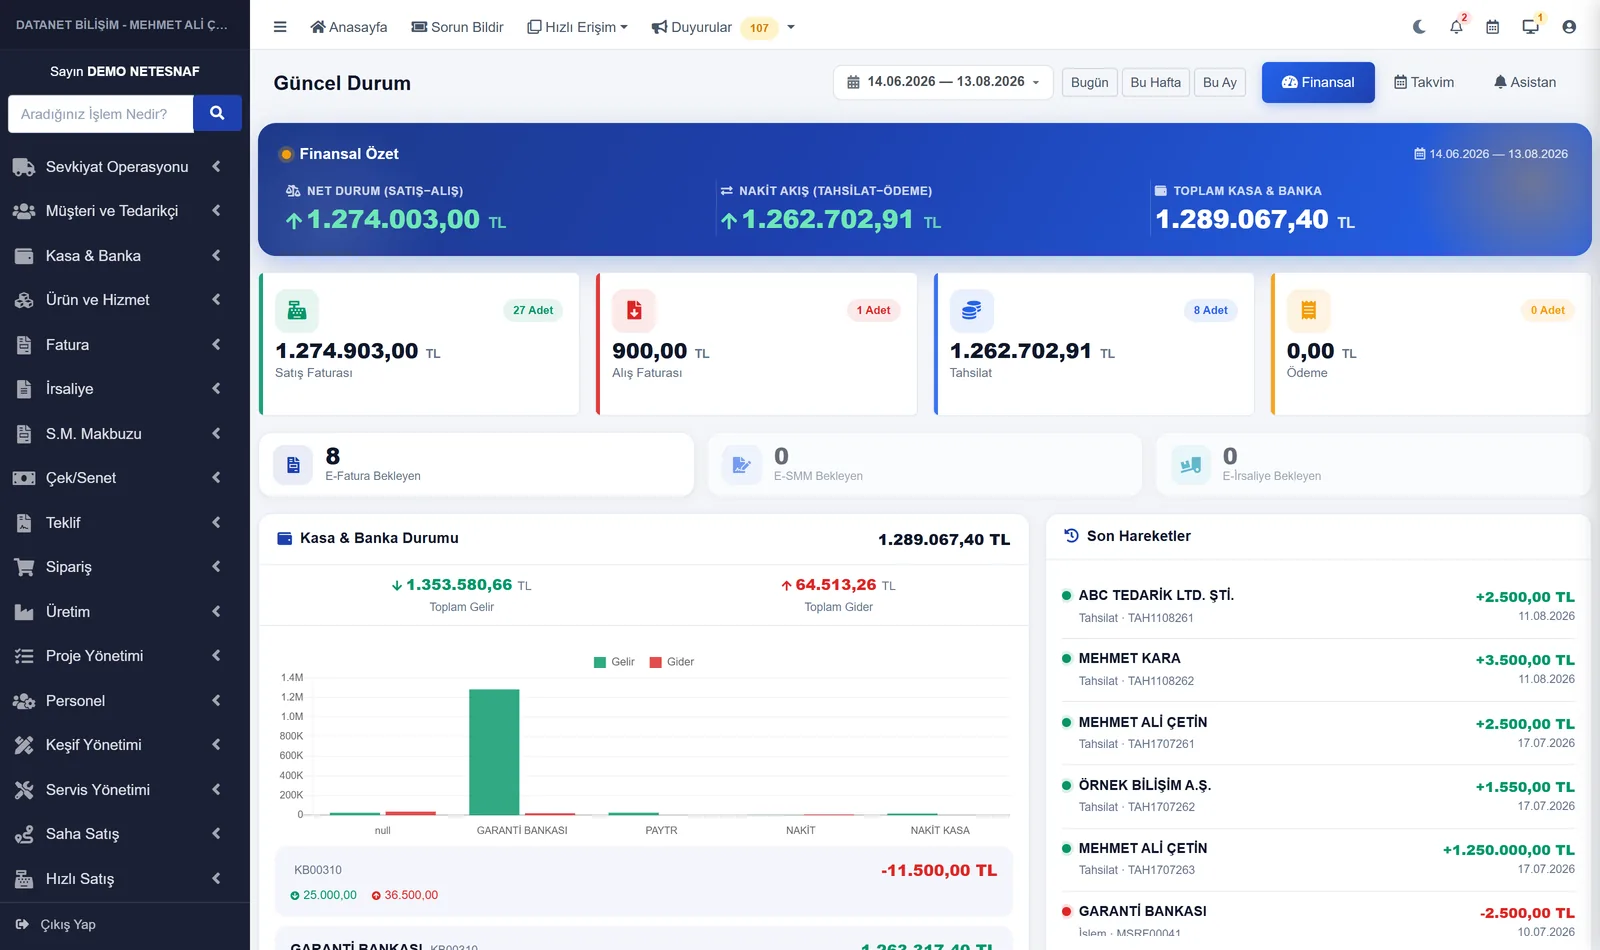Click the Son Hareketler history icon
The height and width of the screenshot is (950, 1600).
[x=1071, y=536]
